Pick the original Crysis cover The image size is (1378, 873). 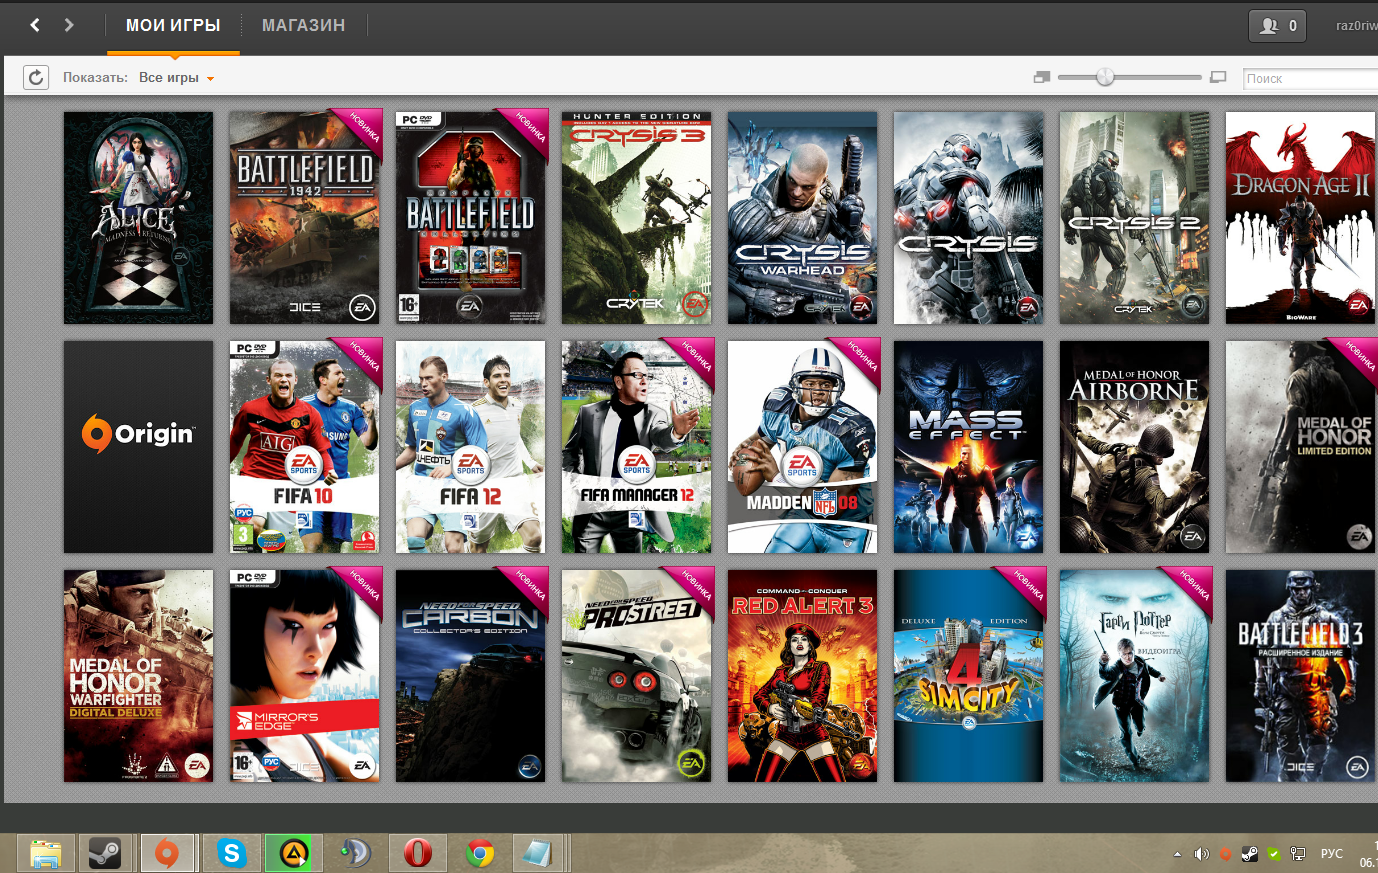point(968,217)
